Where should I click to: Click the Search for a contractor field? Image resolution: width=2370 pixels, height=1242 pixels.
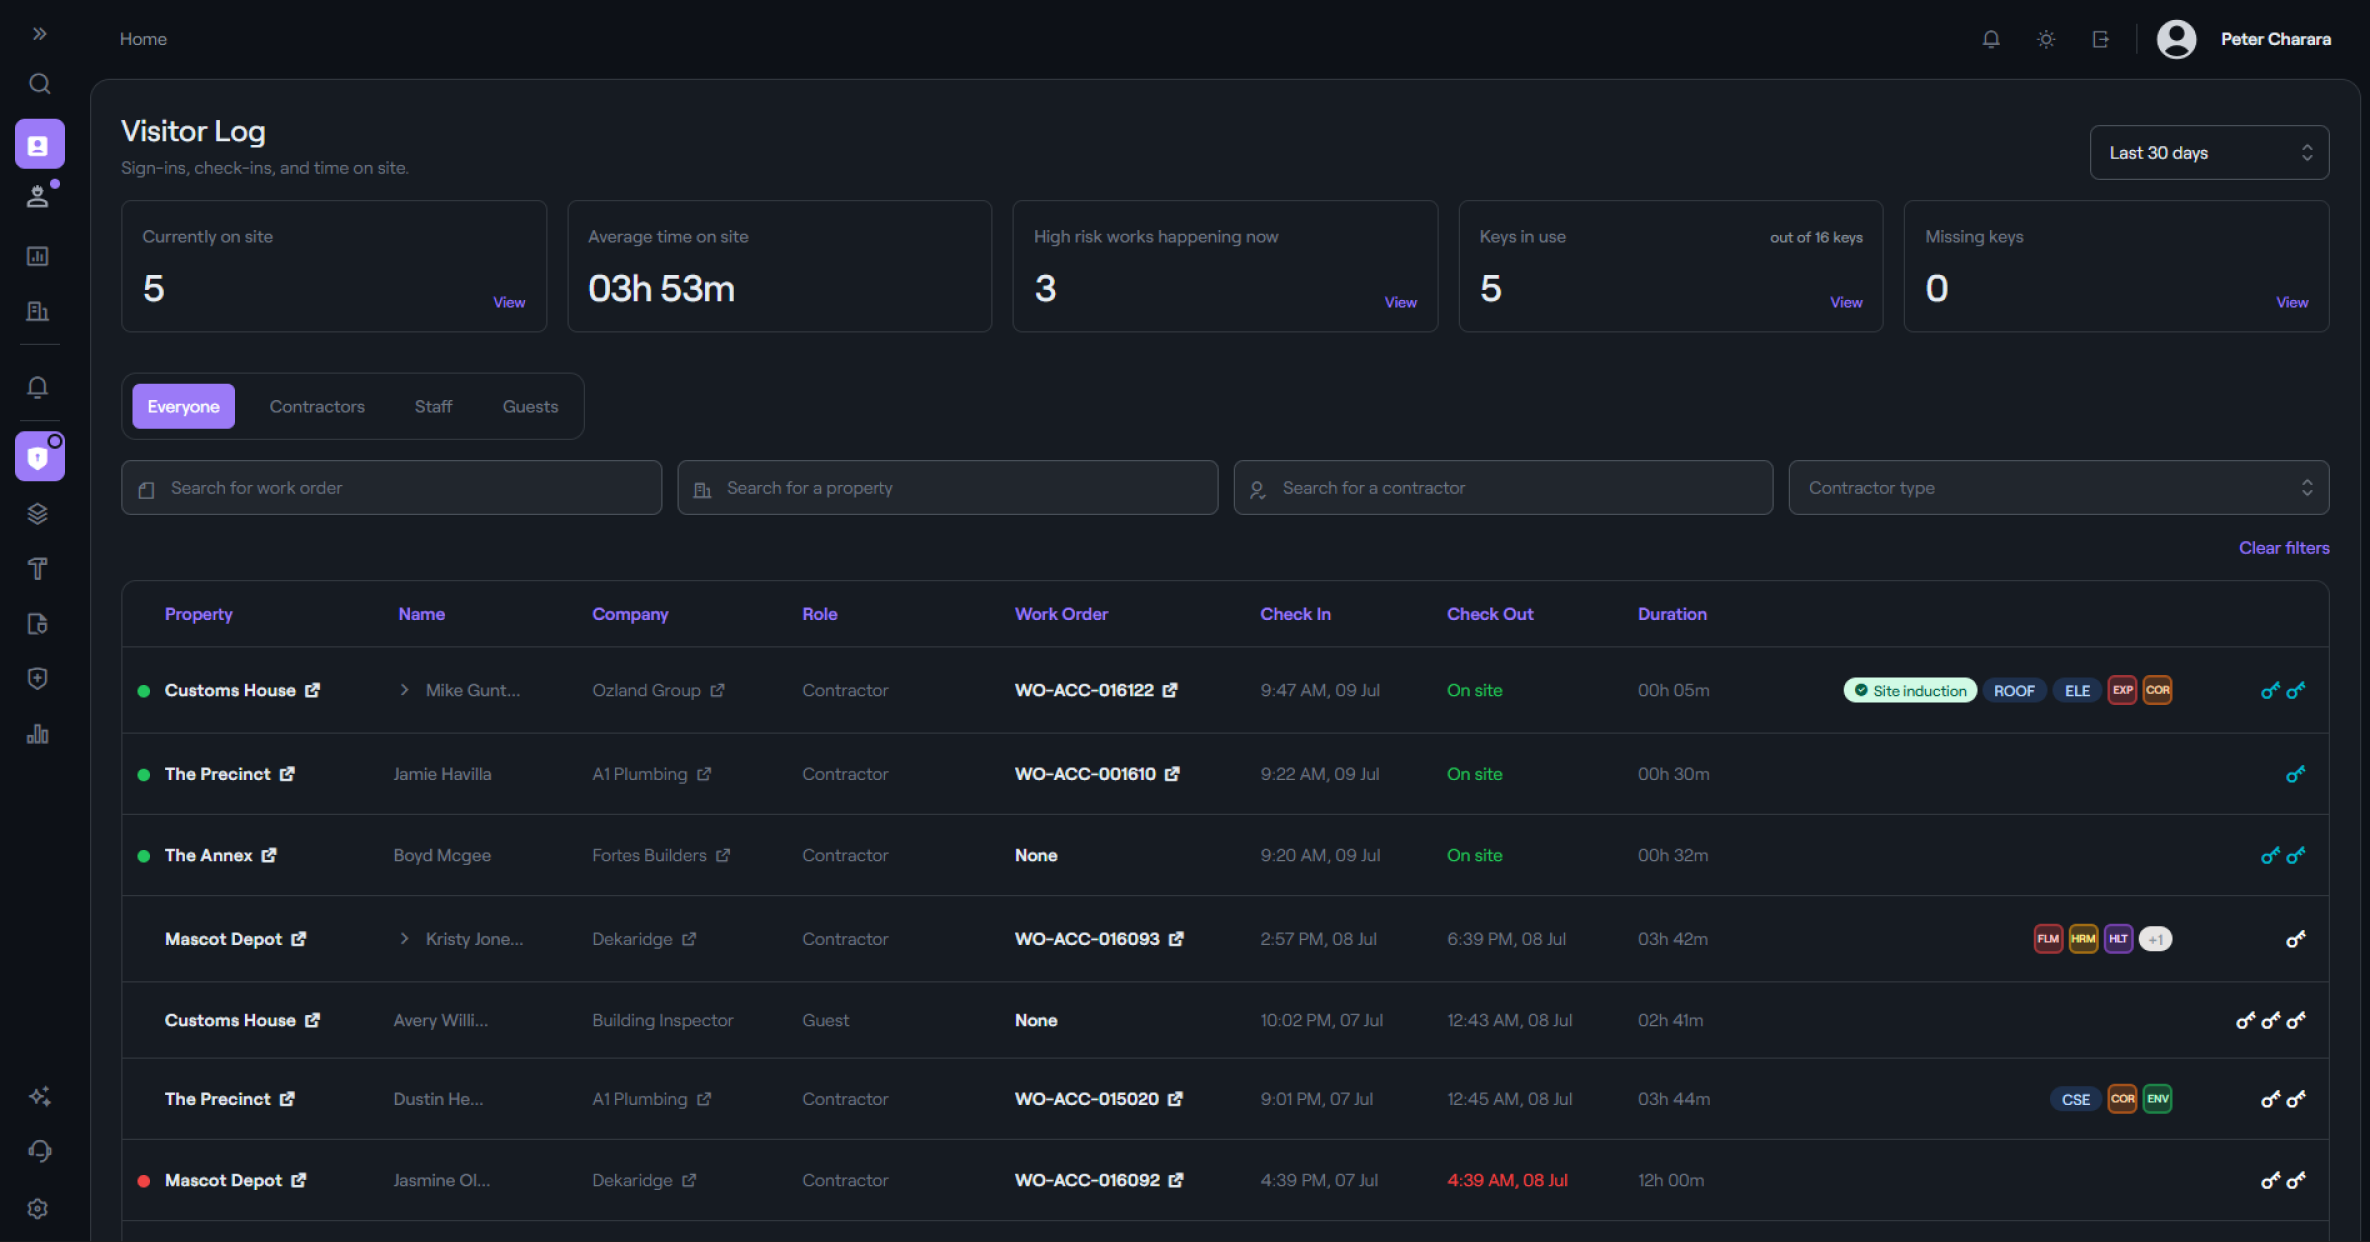point(1503,488)
